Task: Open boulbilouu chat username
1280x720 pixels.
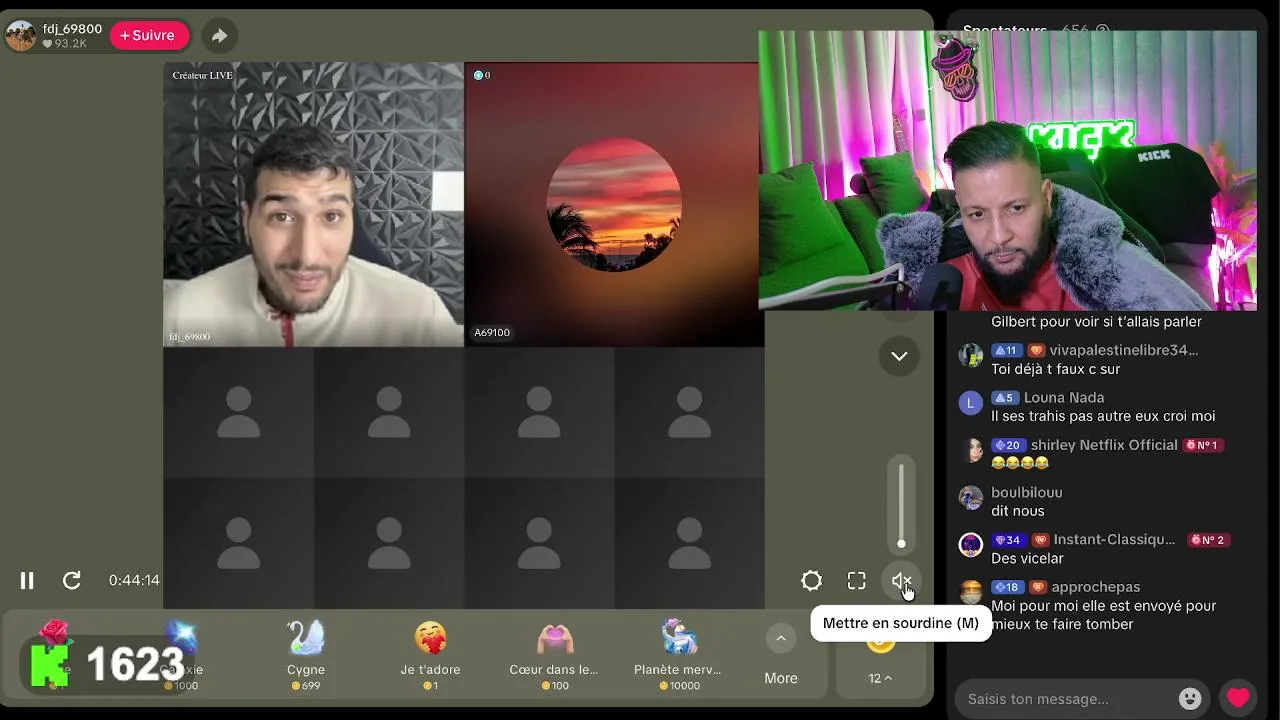Action: coord(1027,492)
